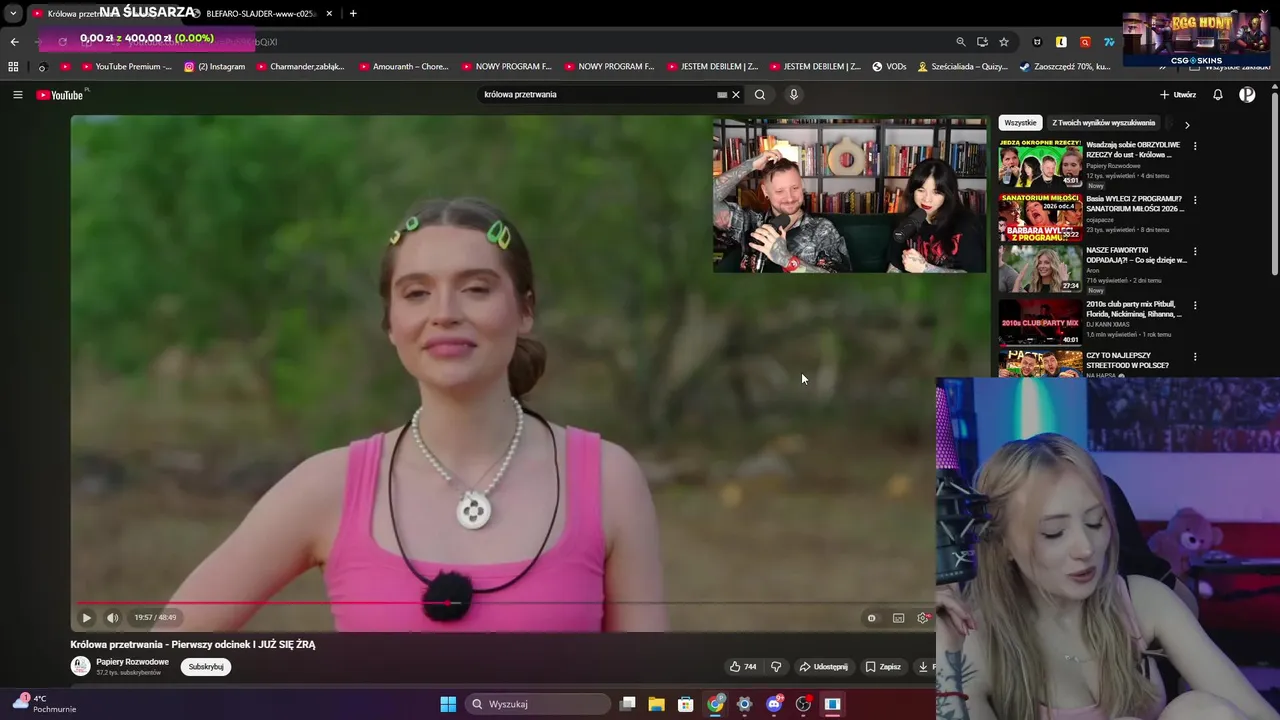Screen dimensions: 1280x720
Task: Open the Zaoszczędź 70% bookmark
Action: tap(1065, 67)
